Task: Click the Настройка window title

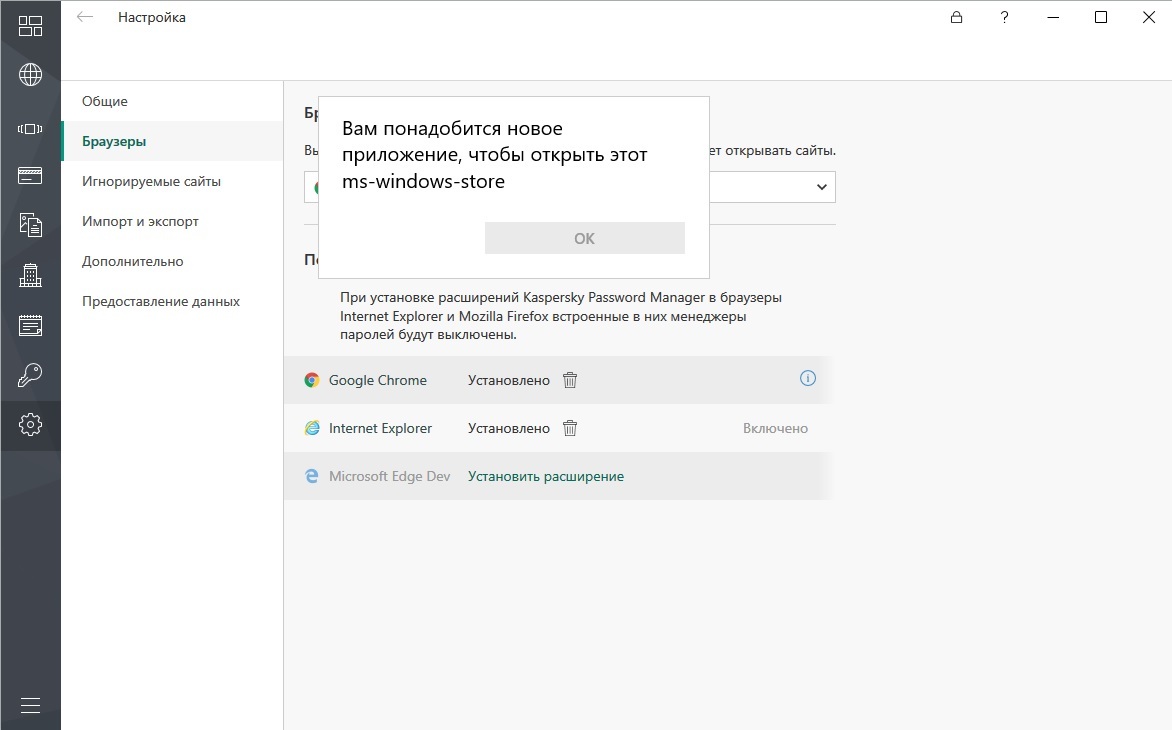Action: (x=152, y=17)
